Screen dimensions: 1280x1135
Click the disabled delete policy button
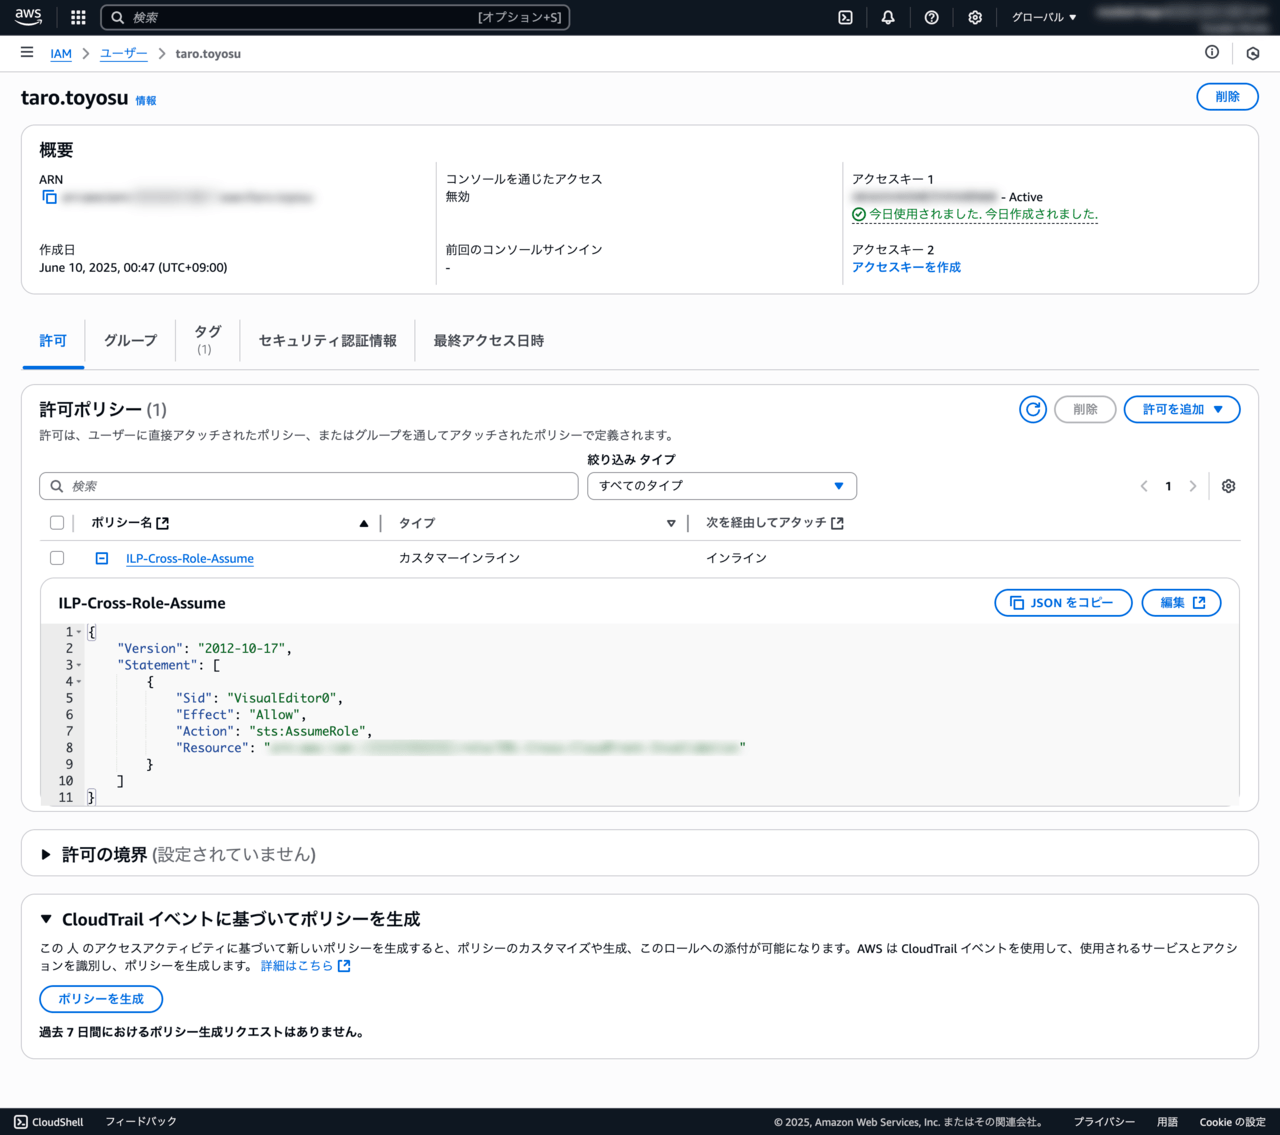(1085, 409)
